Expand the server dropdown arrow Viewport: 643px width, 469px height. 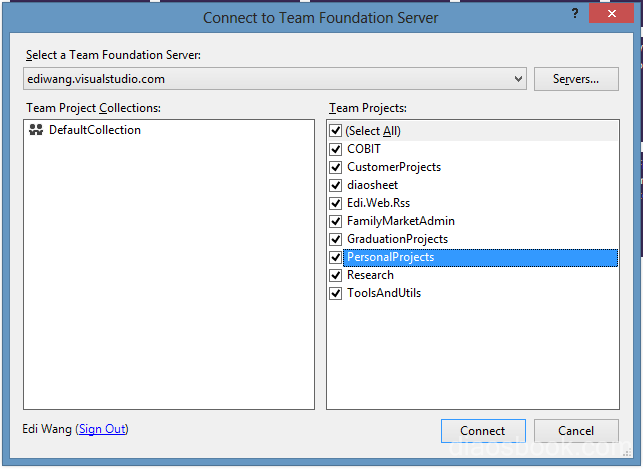click(x=518, y=79)
